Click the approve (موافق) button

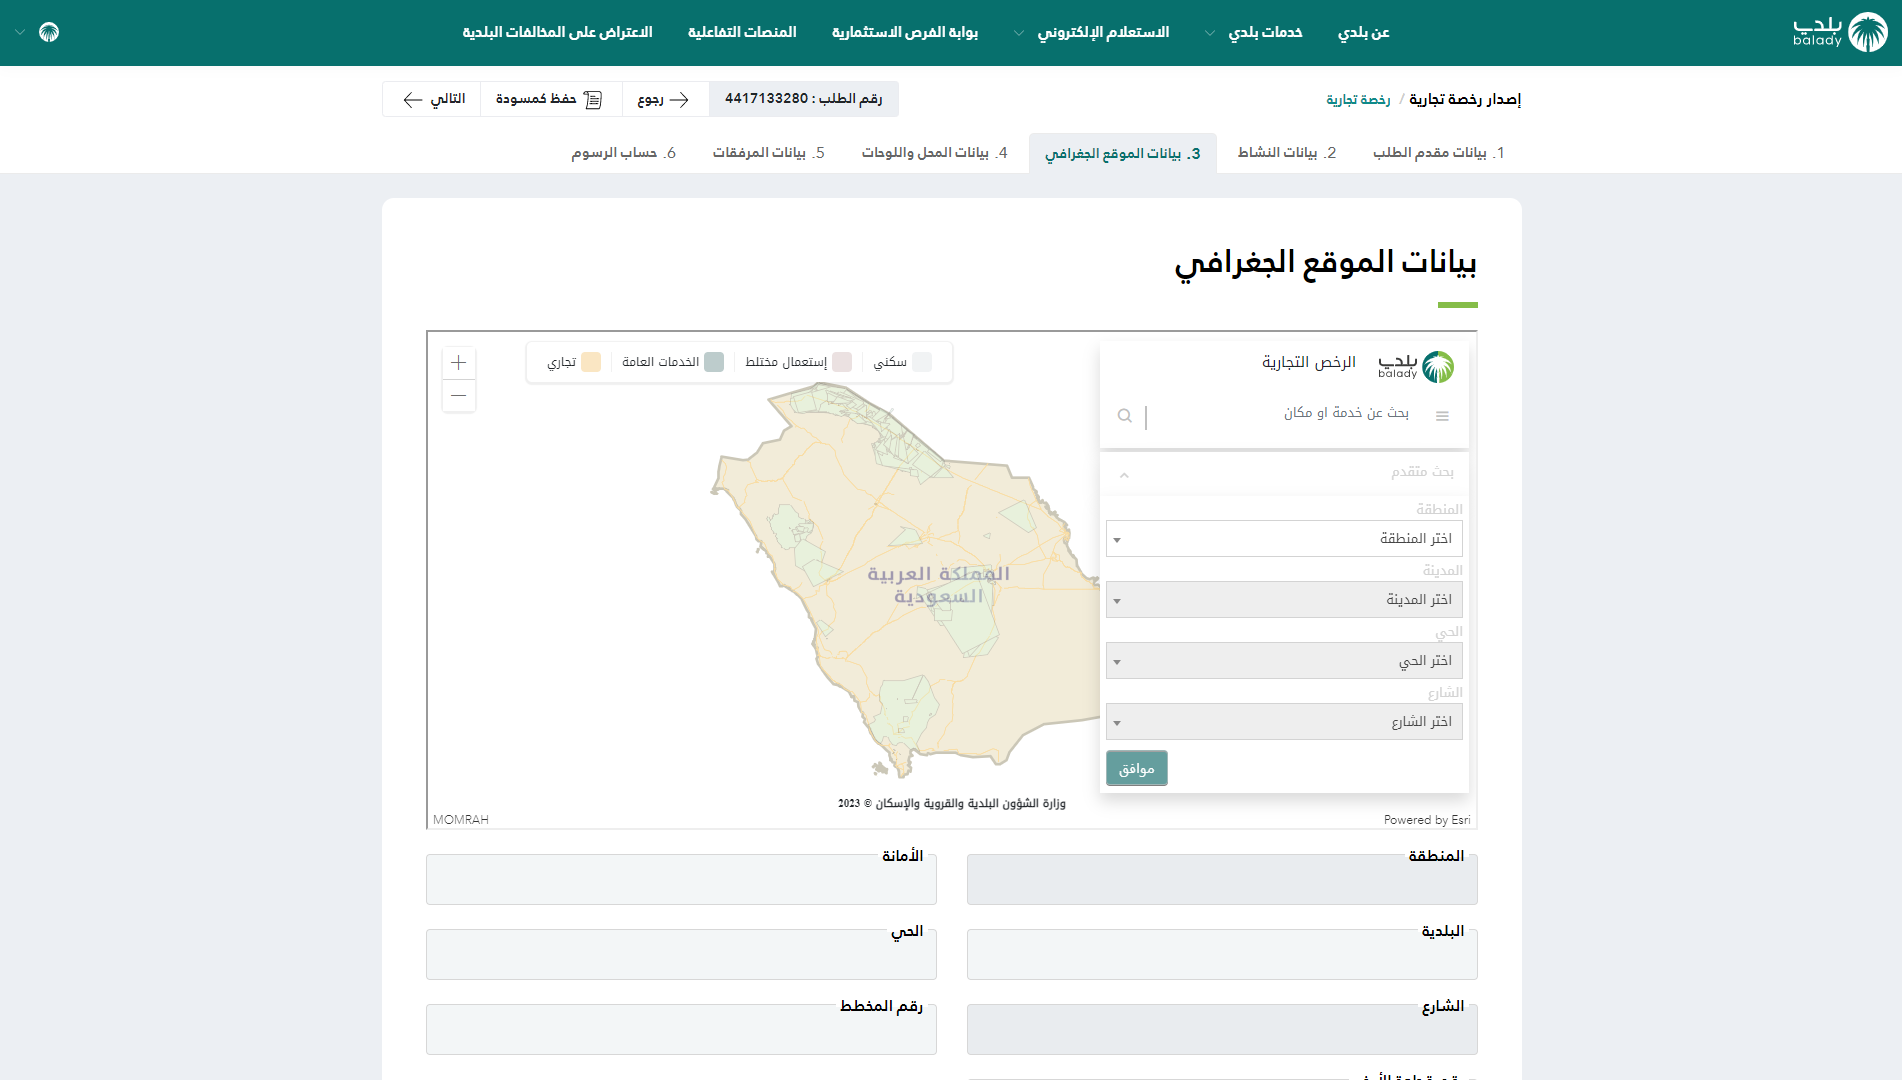coord(1136,768)
